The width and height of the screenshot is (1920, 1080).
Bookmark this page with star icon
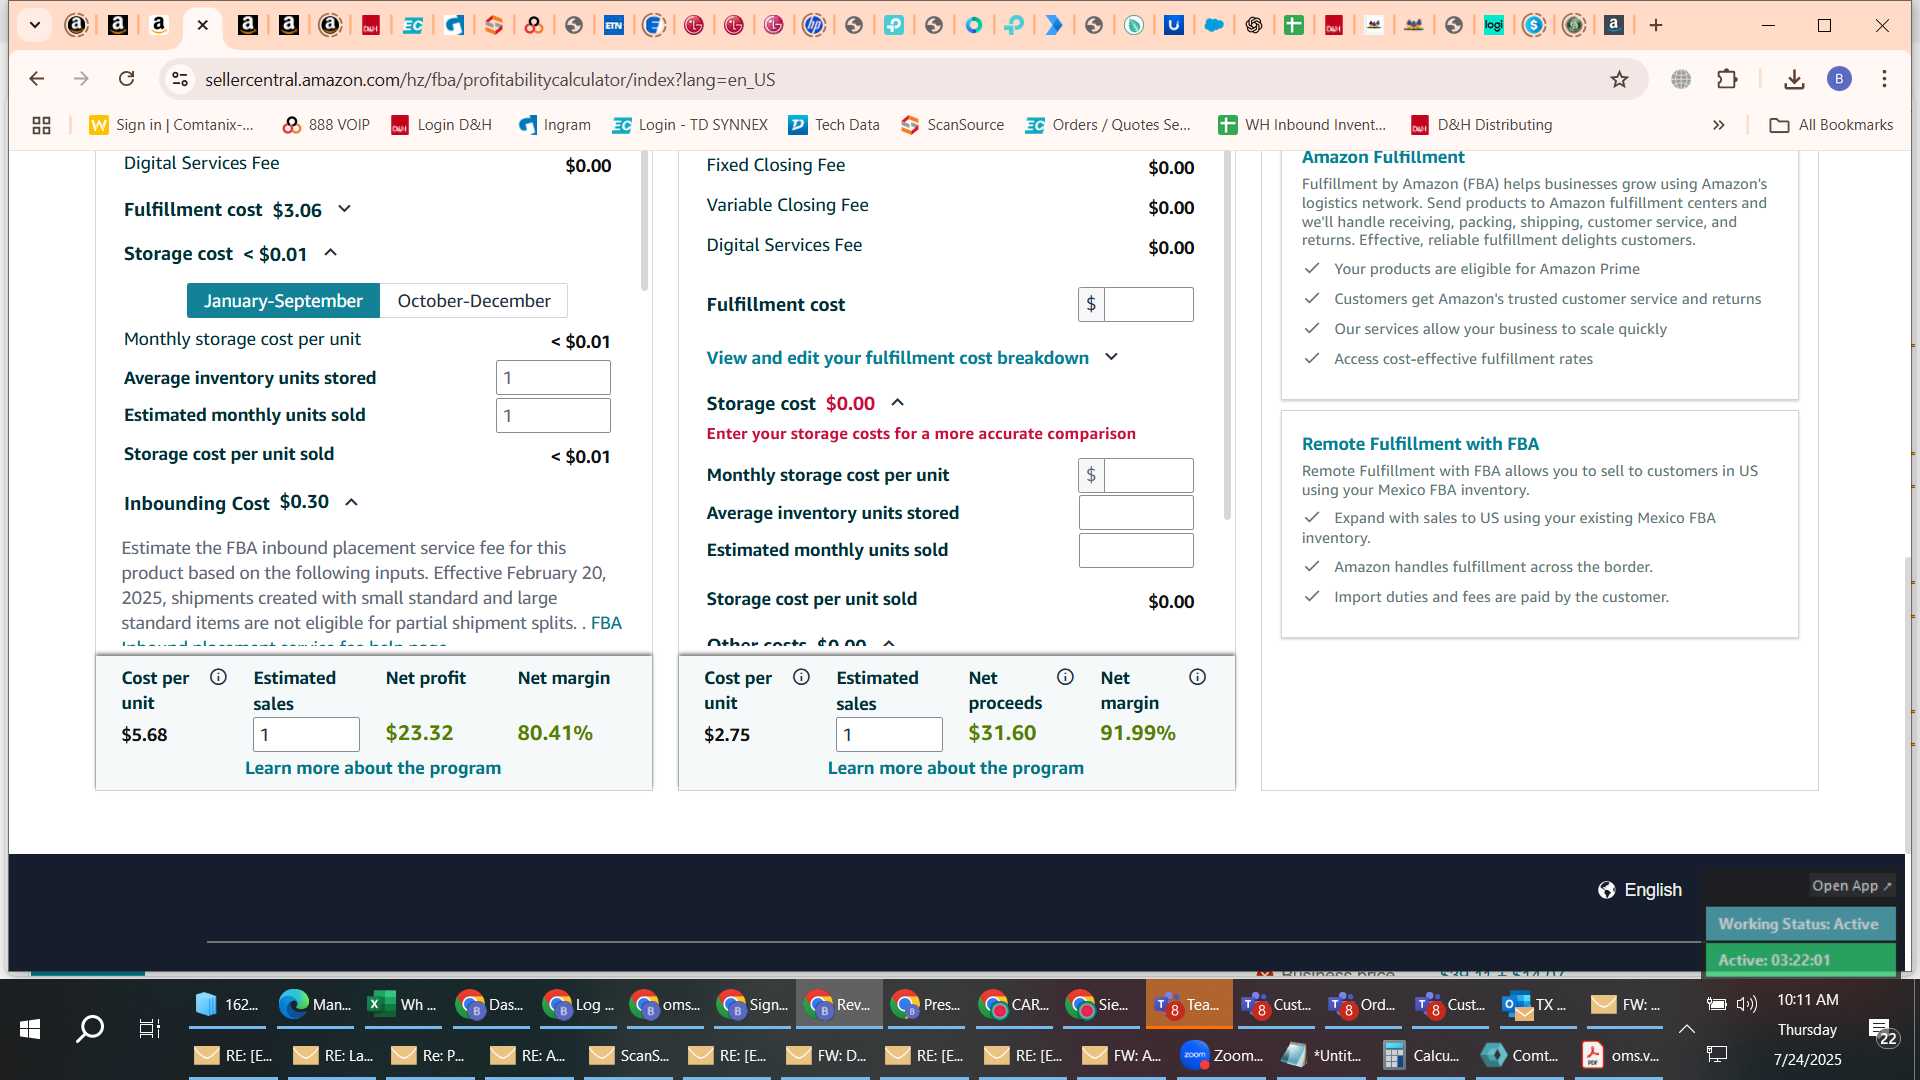pyautogui.click(x=1619, y=79)
